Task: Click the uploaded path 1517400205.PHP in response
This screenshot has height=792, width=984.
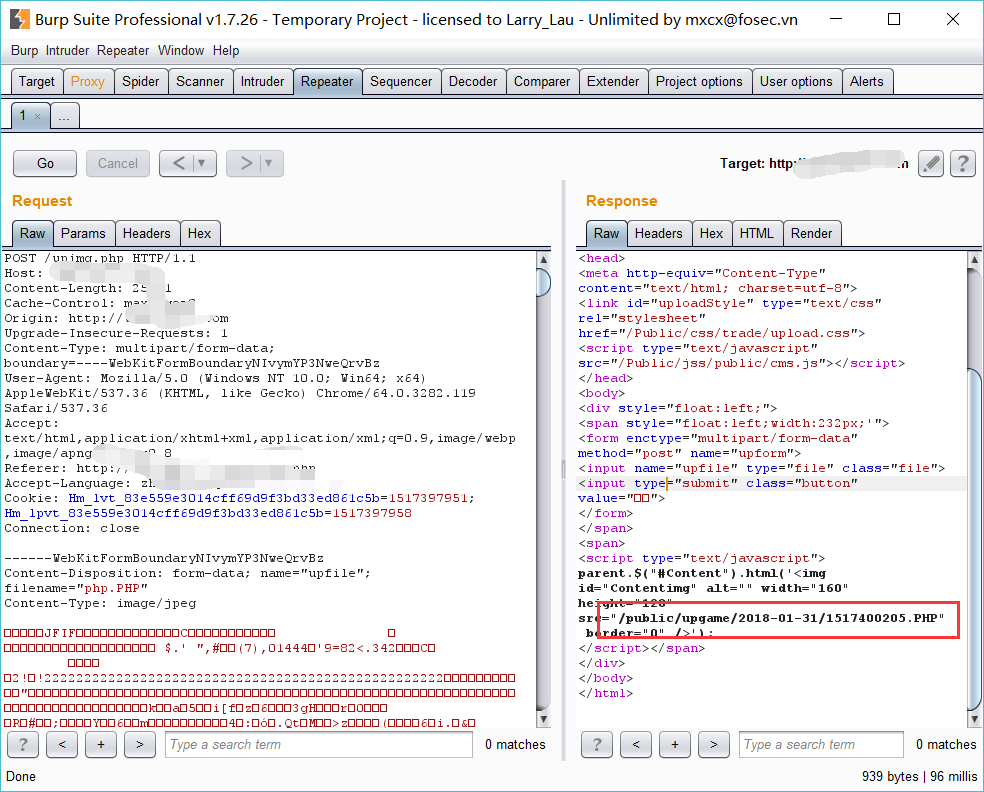Action: (x=882, y=618)
